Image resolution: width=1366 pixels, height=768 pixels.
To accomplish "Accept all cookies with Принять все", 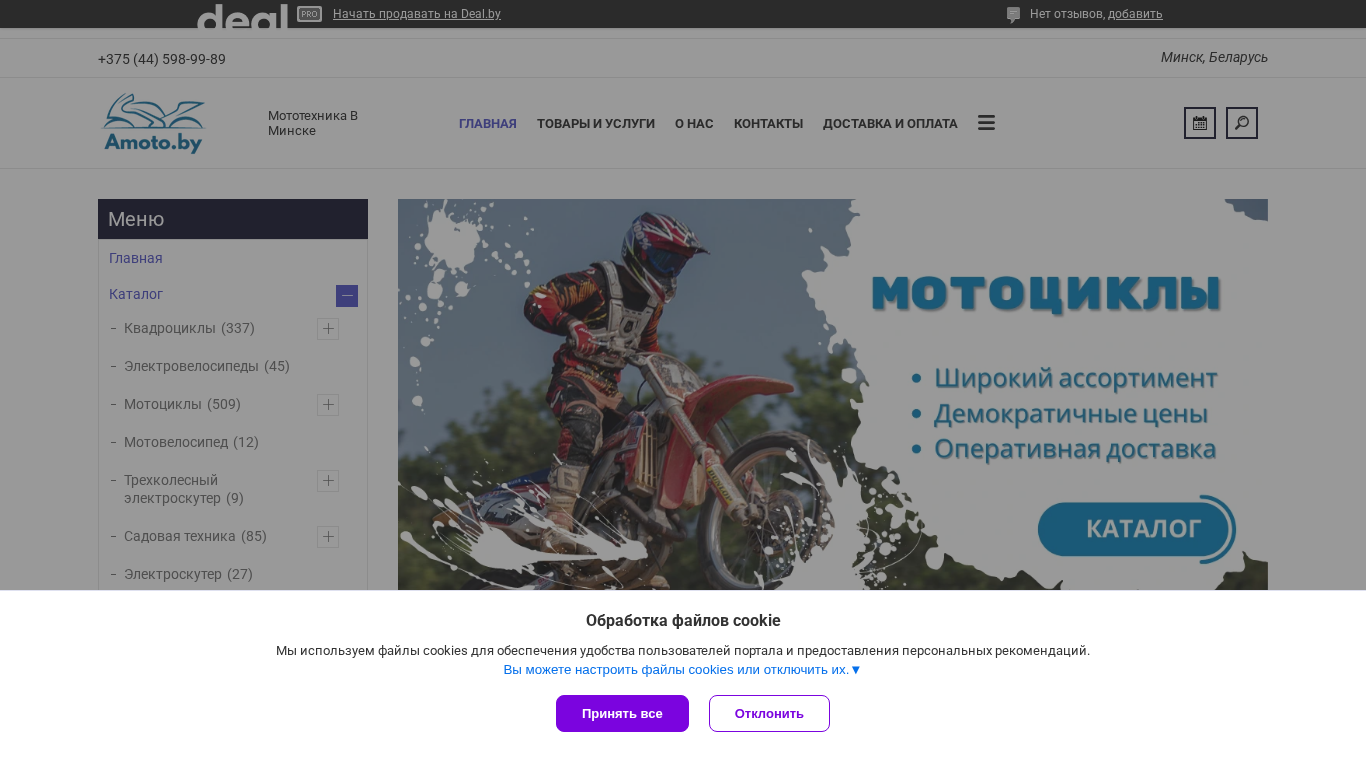I will 622,713.
